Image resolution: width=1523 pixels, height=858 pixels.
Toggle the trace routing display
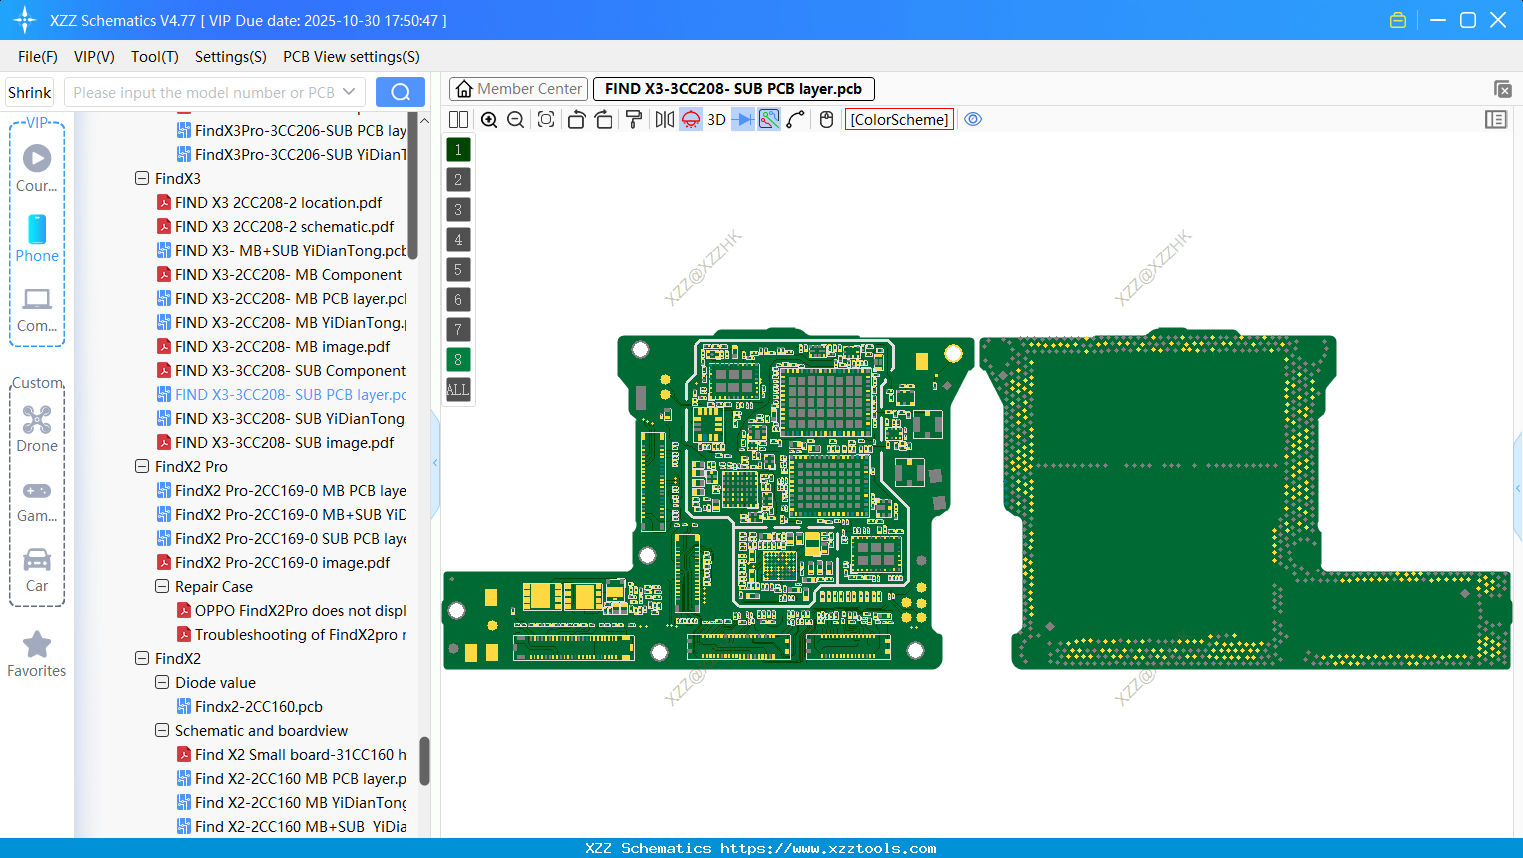[x=769, y=120]
